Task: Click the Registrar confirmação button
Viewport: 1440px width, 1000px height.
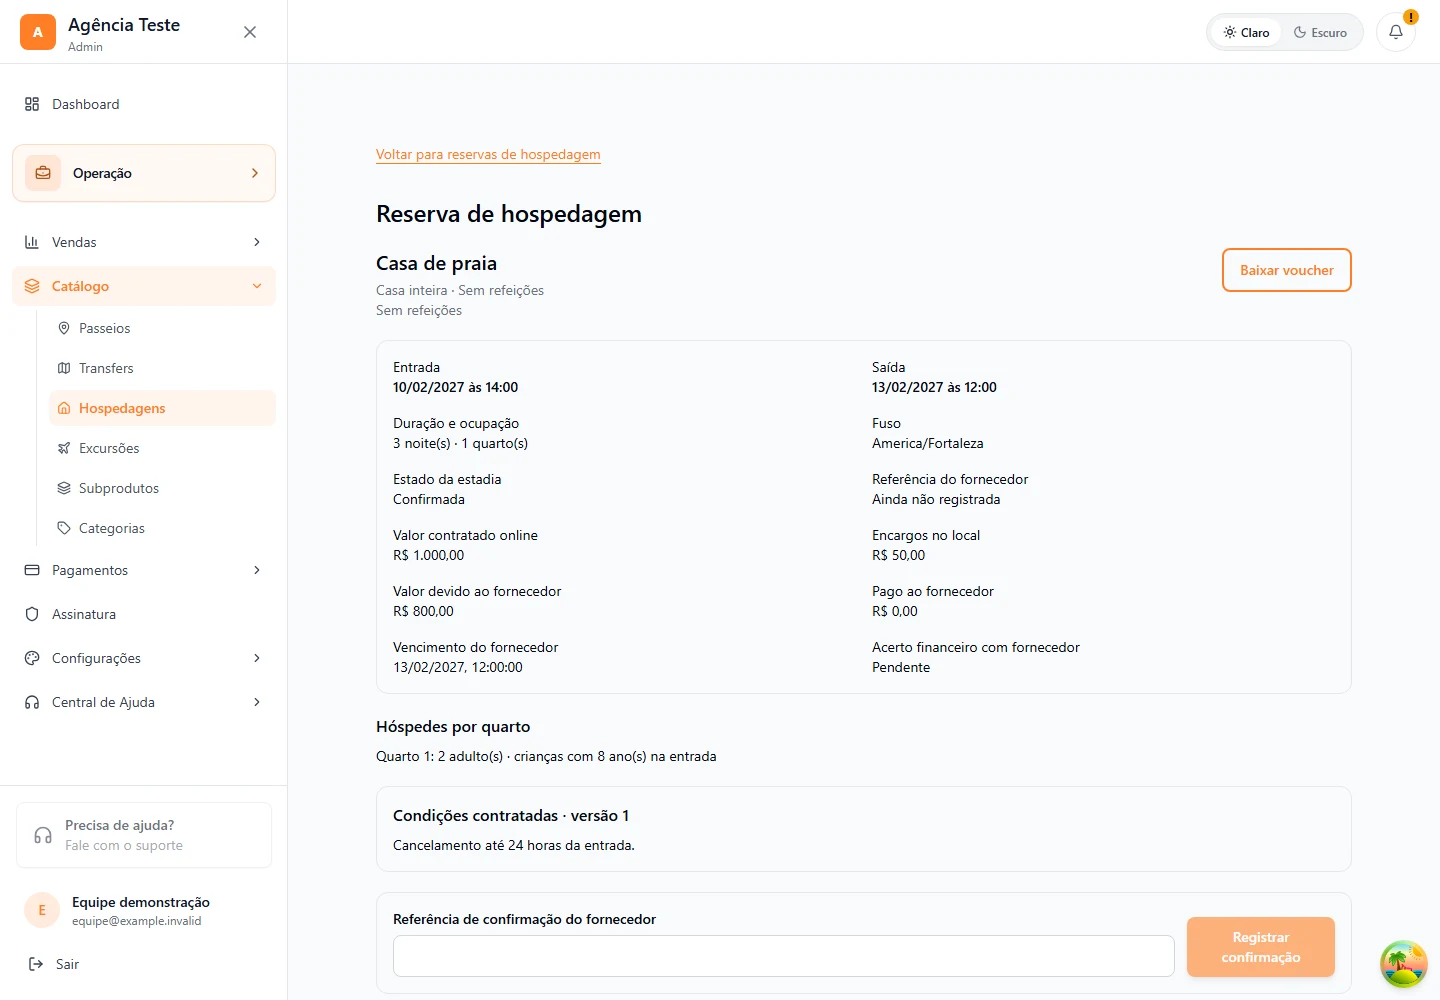Action: 1261,947
